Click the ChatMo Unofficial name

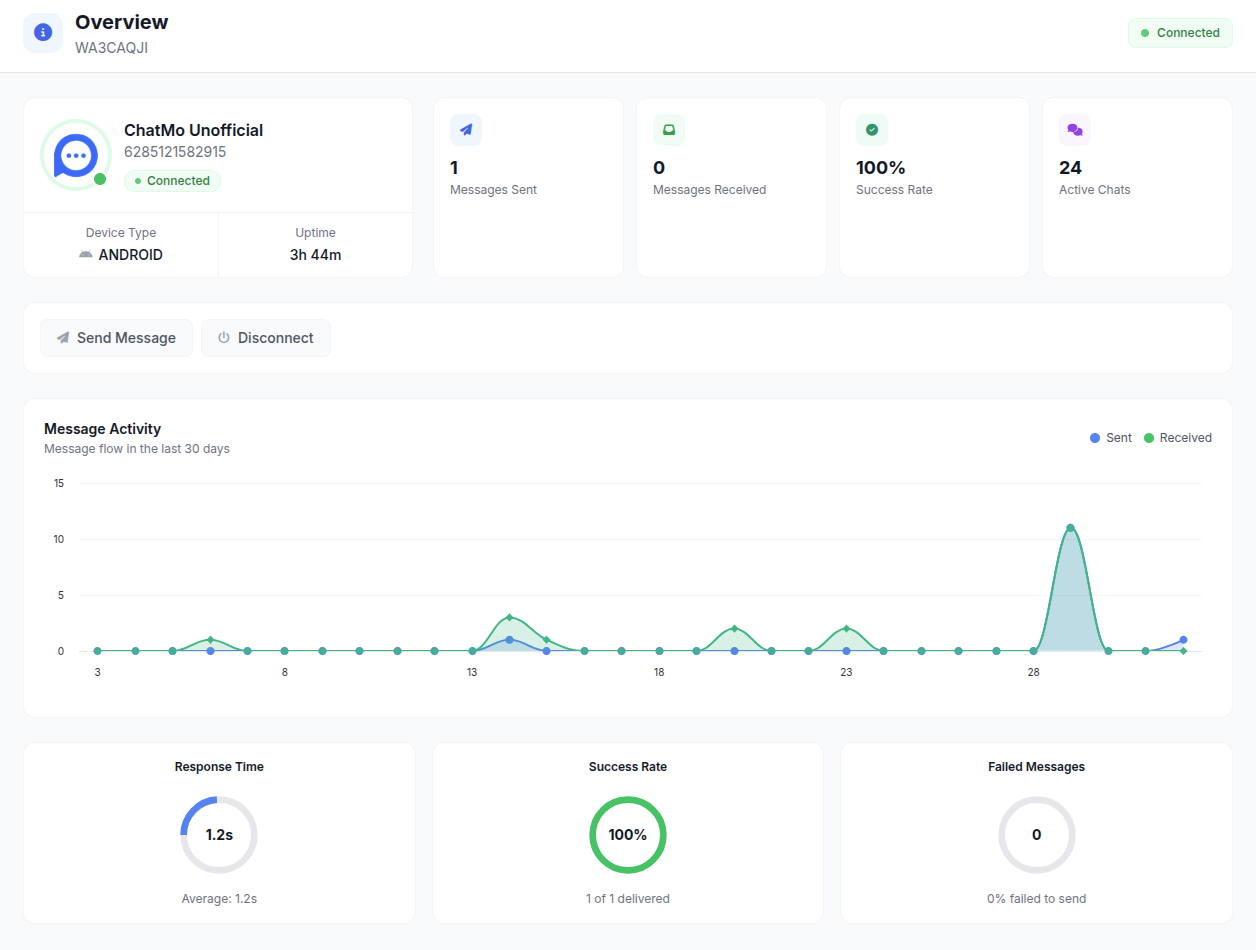[x=194, y=130]
